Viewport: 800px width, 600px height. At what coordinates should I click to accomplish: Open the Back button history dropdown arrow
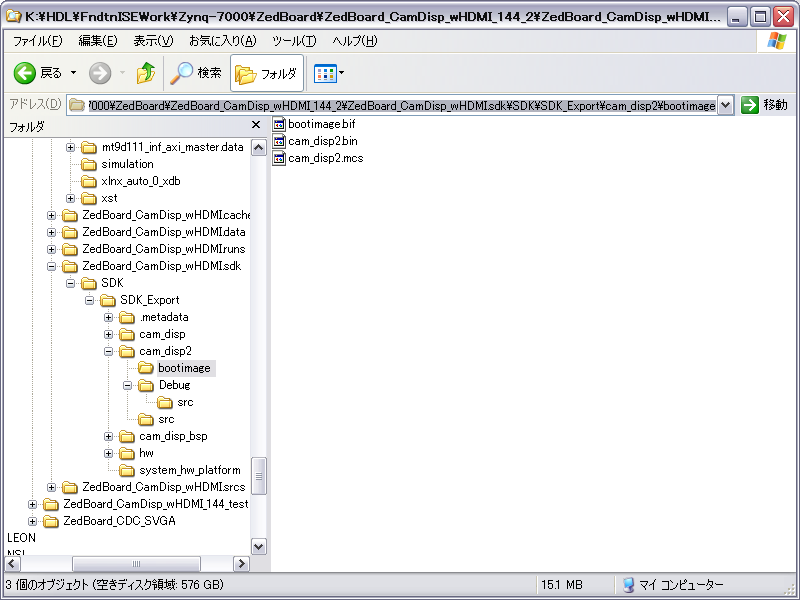[x=73, y=73]
